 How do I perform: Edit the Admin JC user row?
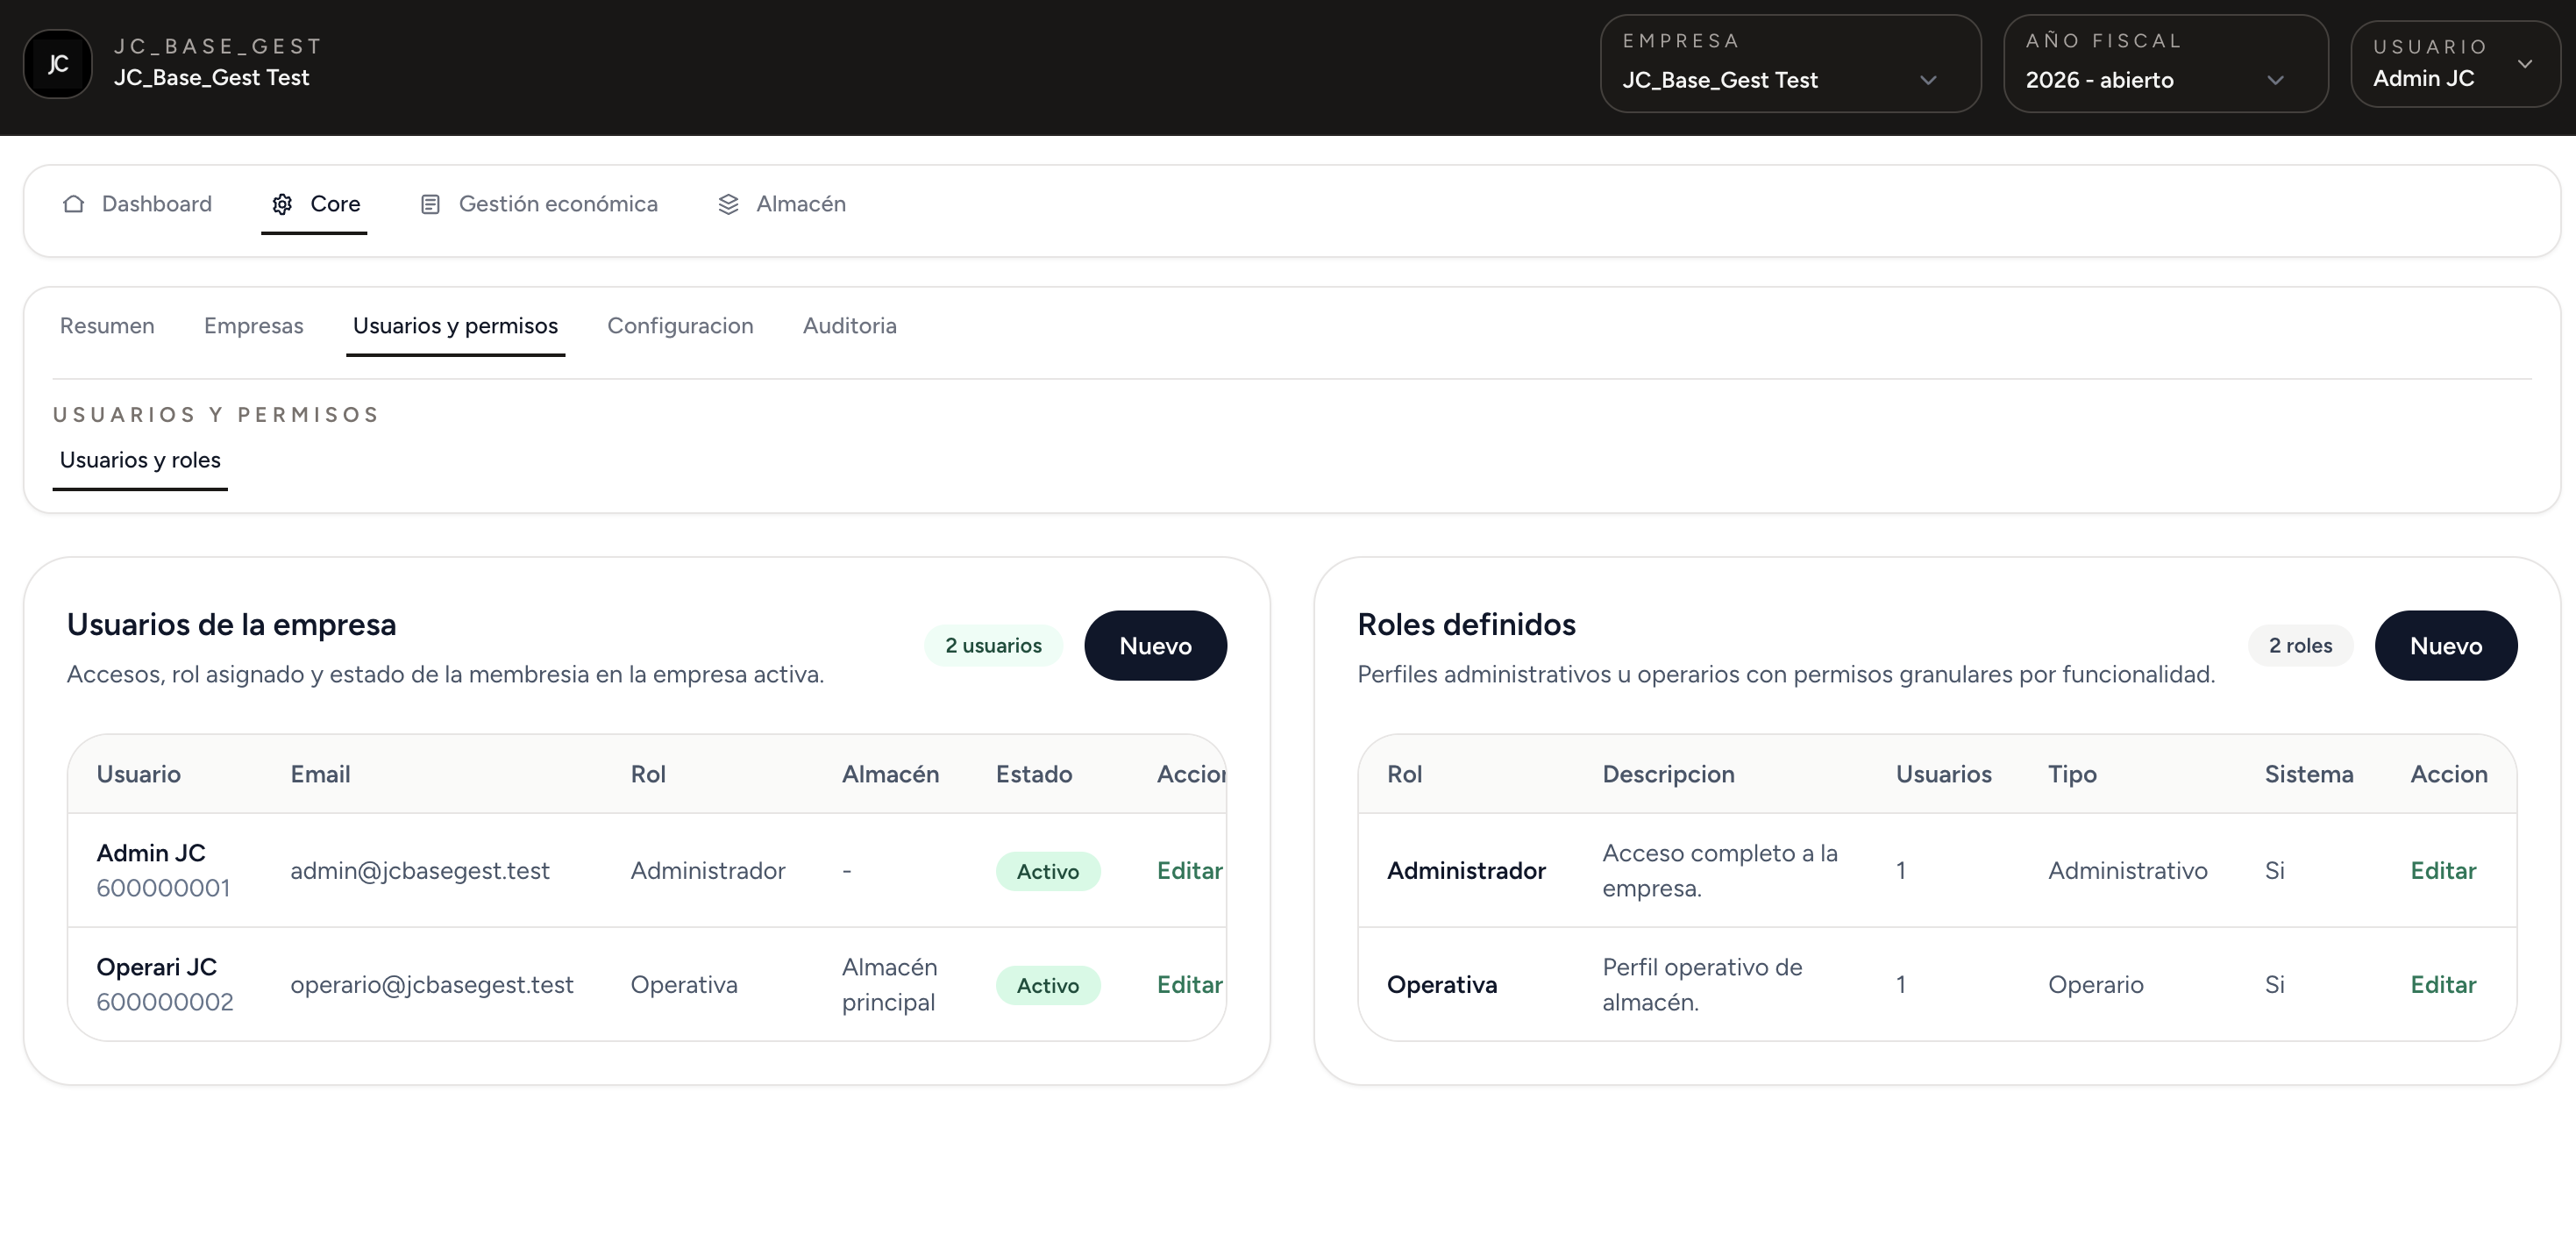pos(1190,871)
